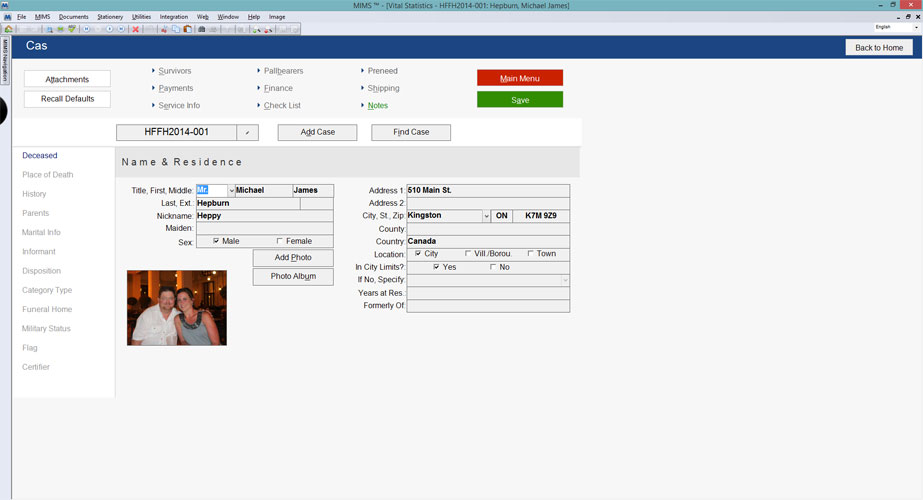Click the Back to Home button
The width and height of the screenshot is (923, 500).
[x=879, y=48]
